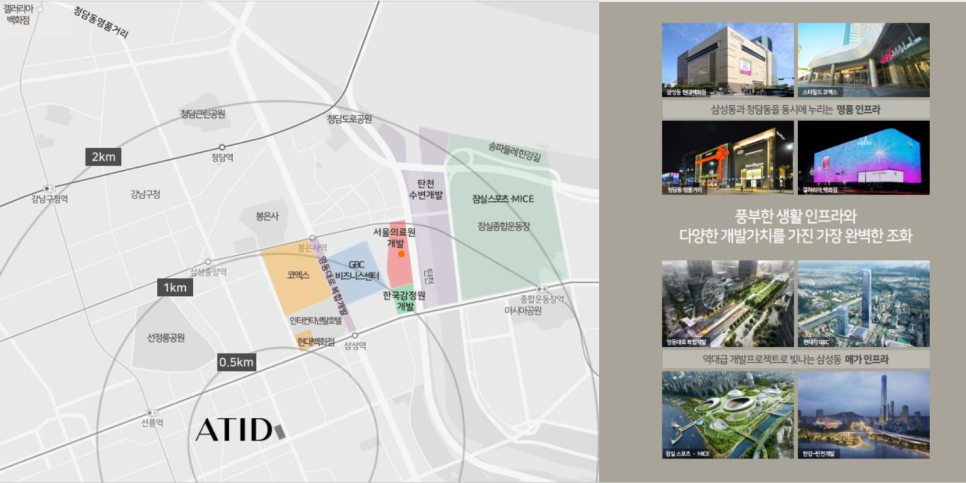
Task: Open the 스타필드 코엑스 photo thumbnail
Action: tap(864, 60)
